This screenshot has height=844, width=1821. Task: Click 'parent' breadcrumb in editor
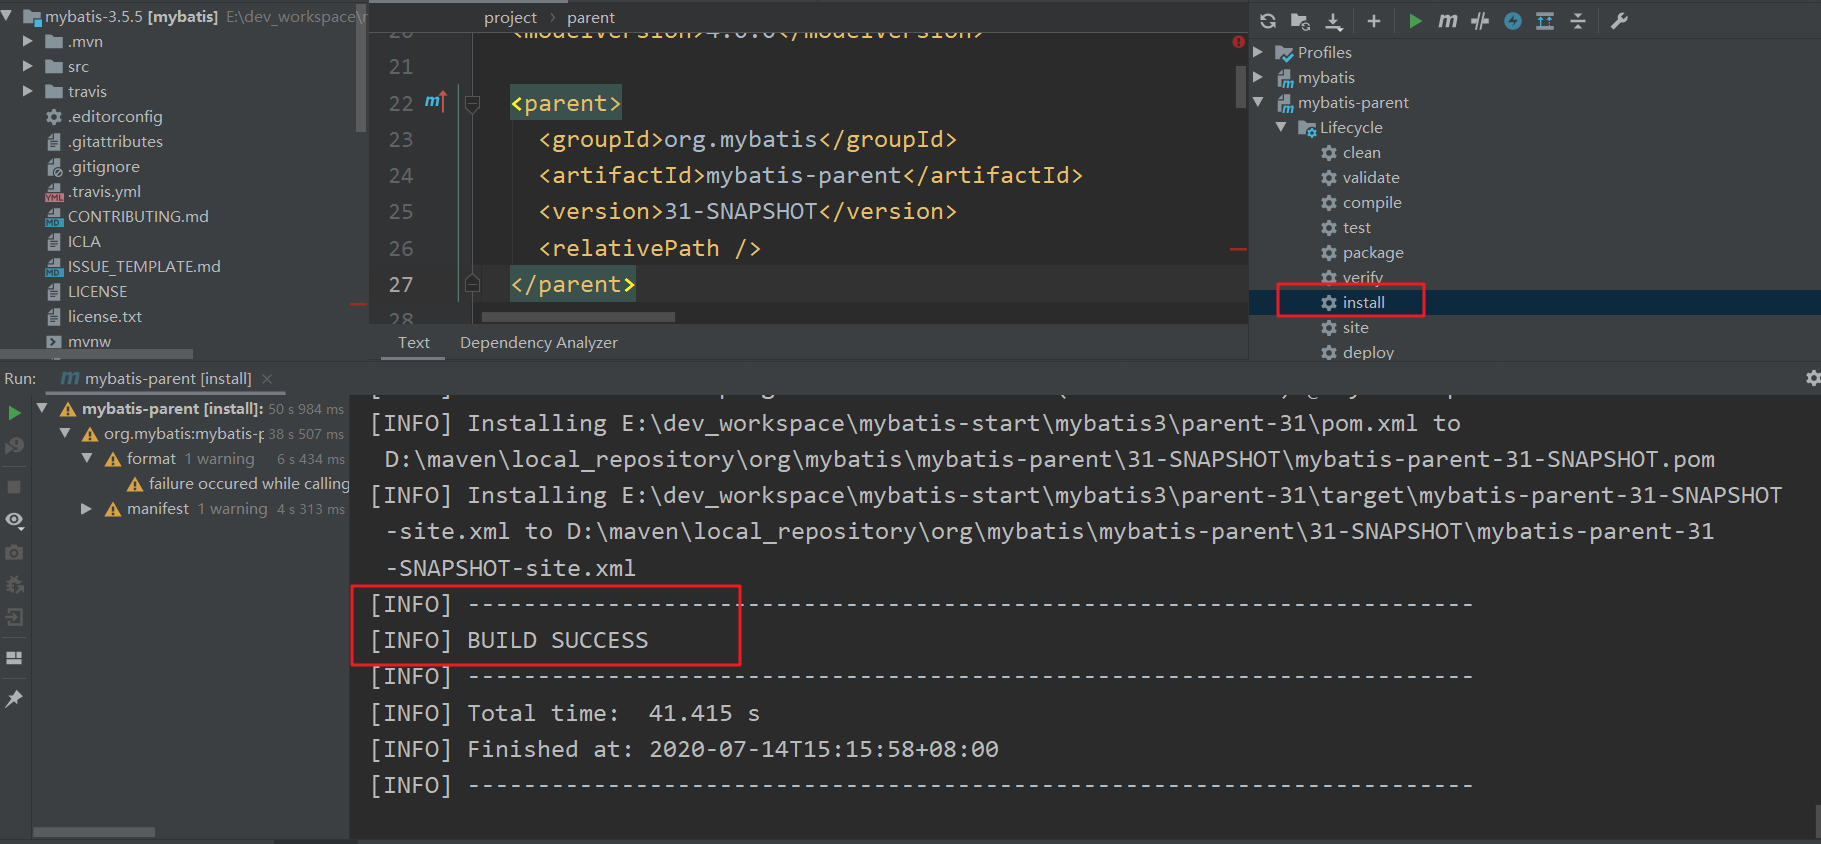tap(591, 17)
